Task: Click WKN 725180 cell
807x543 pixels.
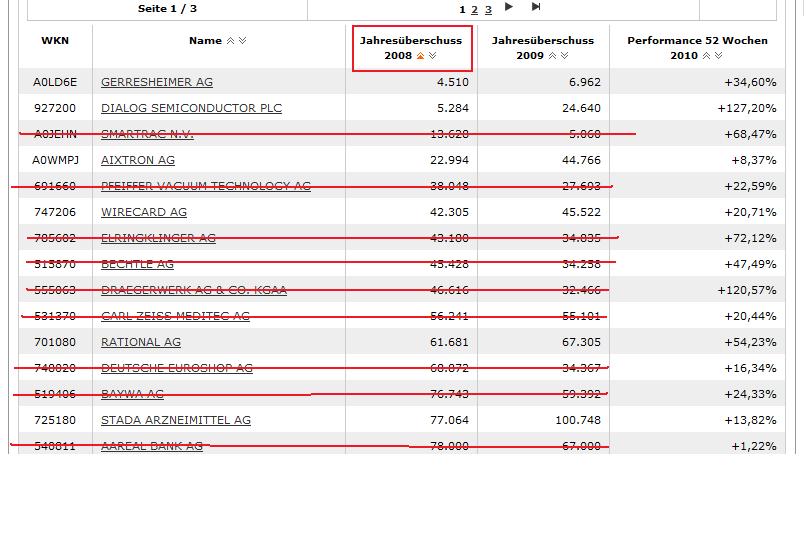Action: pos(55,420)
